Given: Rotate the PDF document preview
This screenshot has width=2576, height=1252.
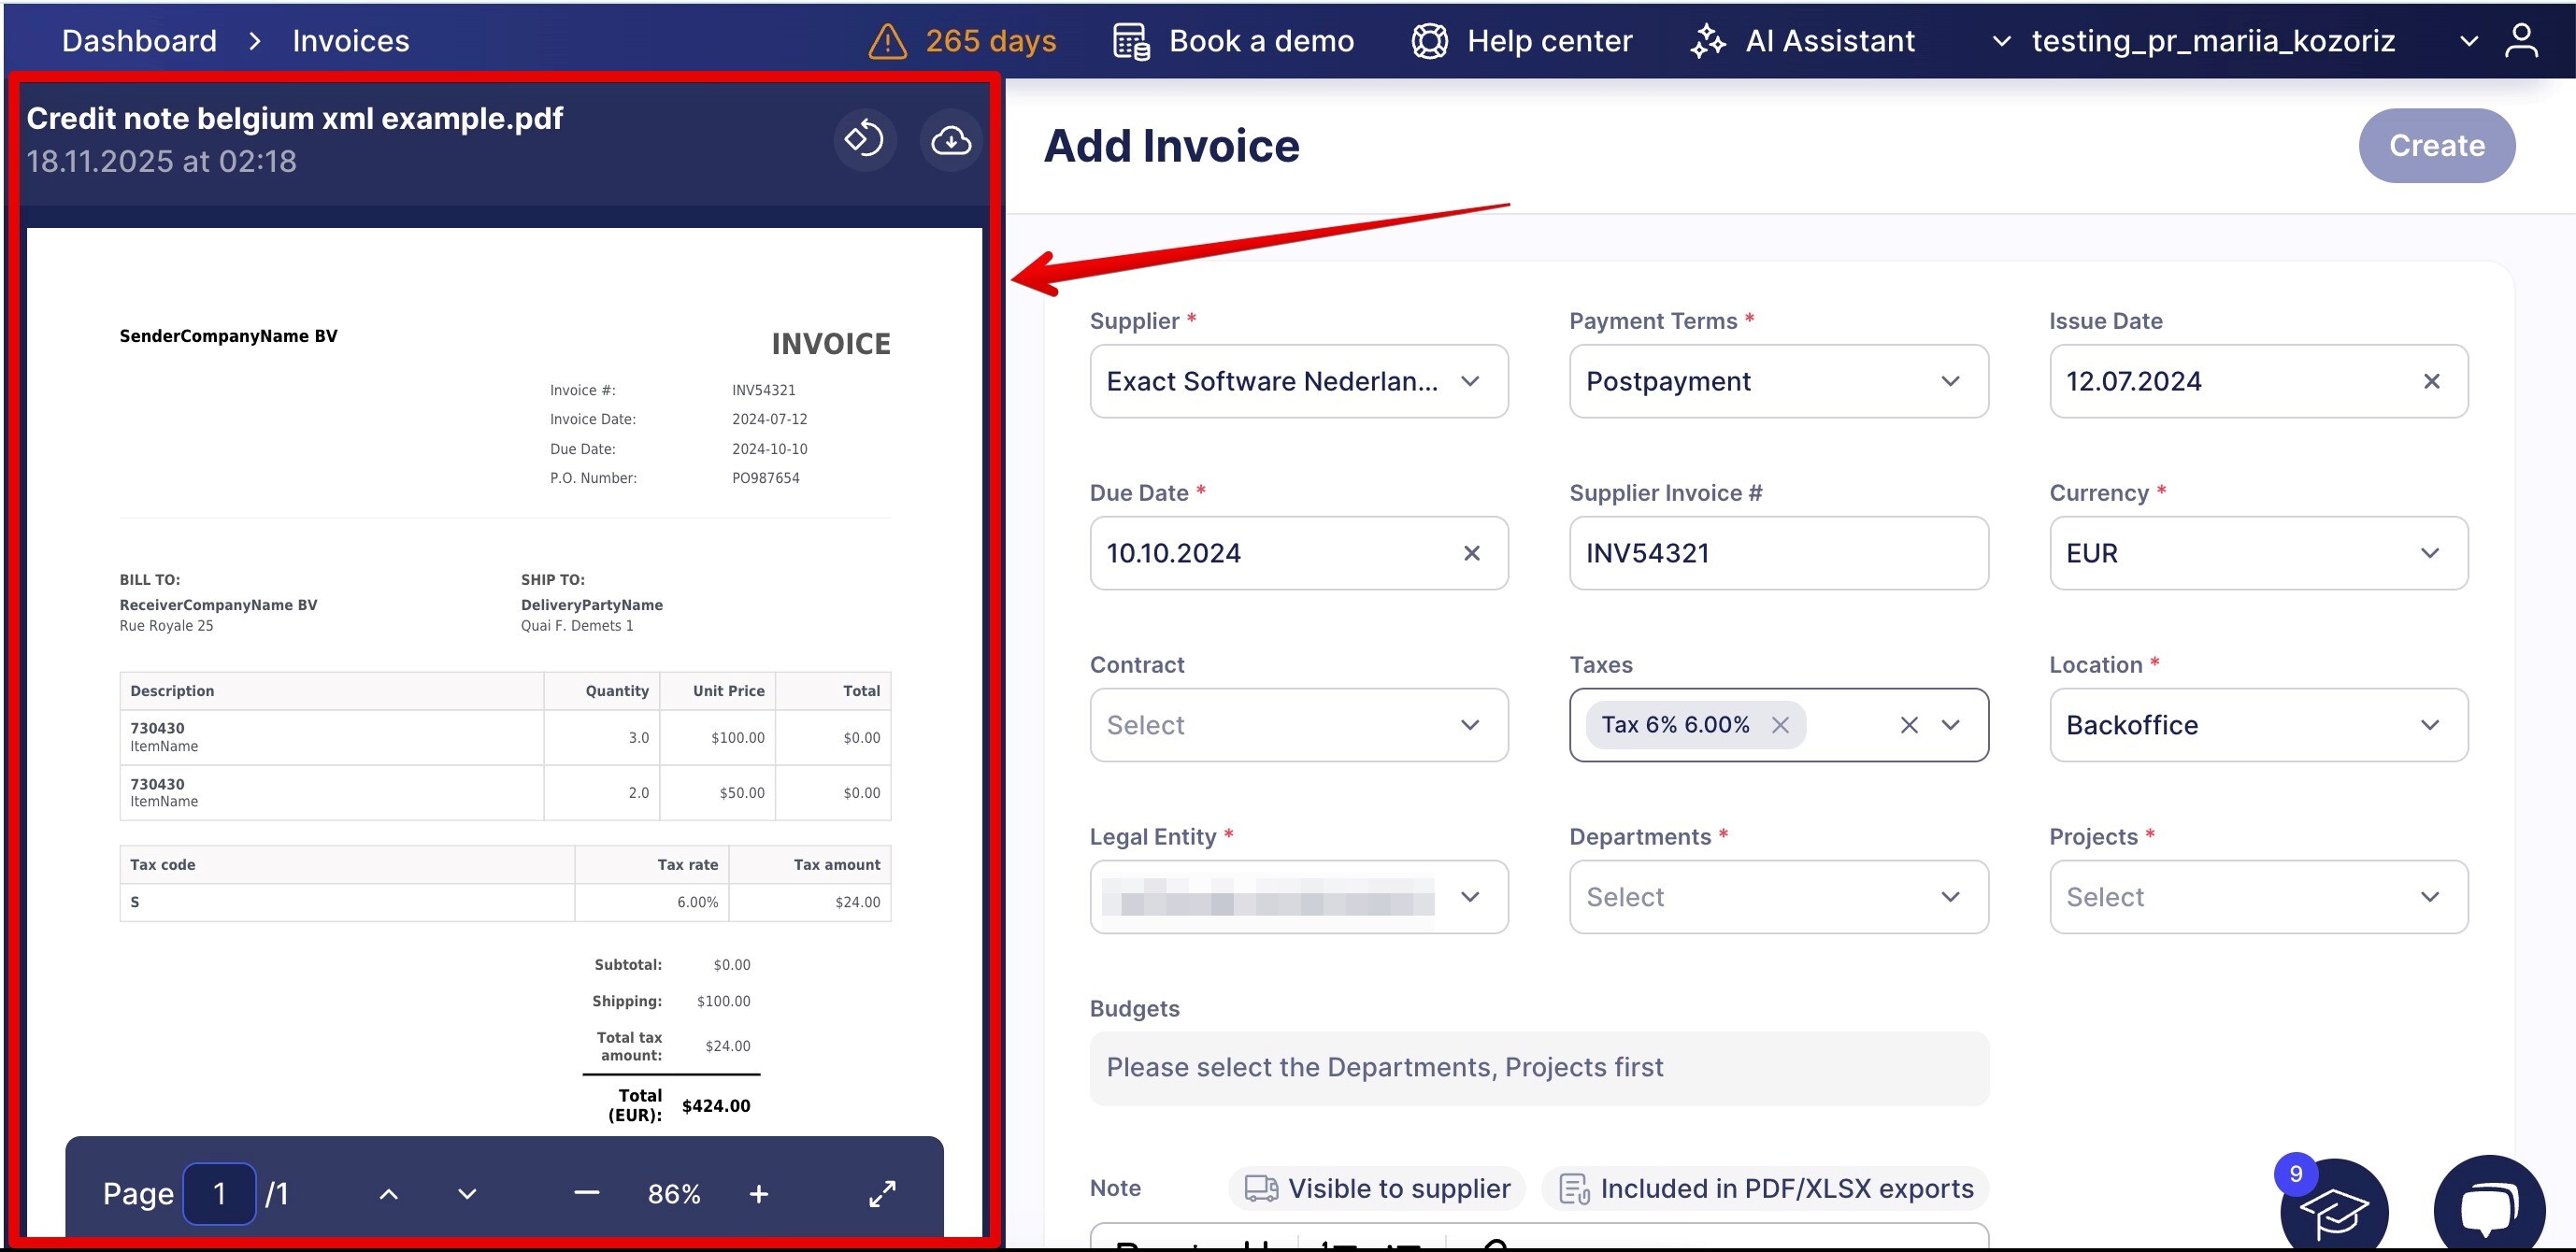Looking at the screenshot, I should [x=864, y=140].
